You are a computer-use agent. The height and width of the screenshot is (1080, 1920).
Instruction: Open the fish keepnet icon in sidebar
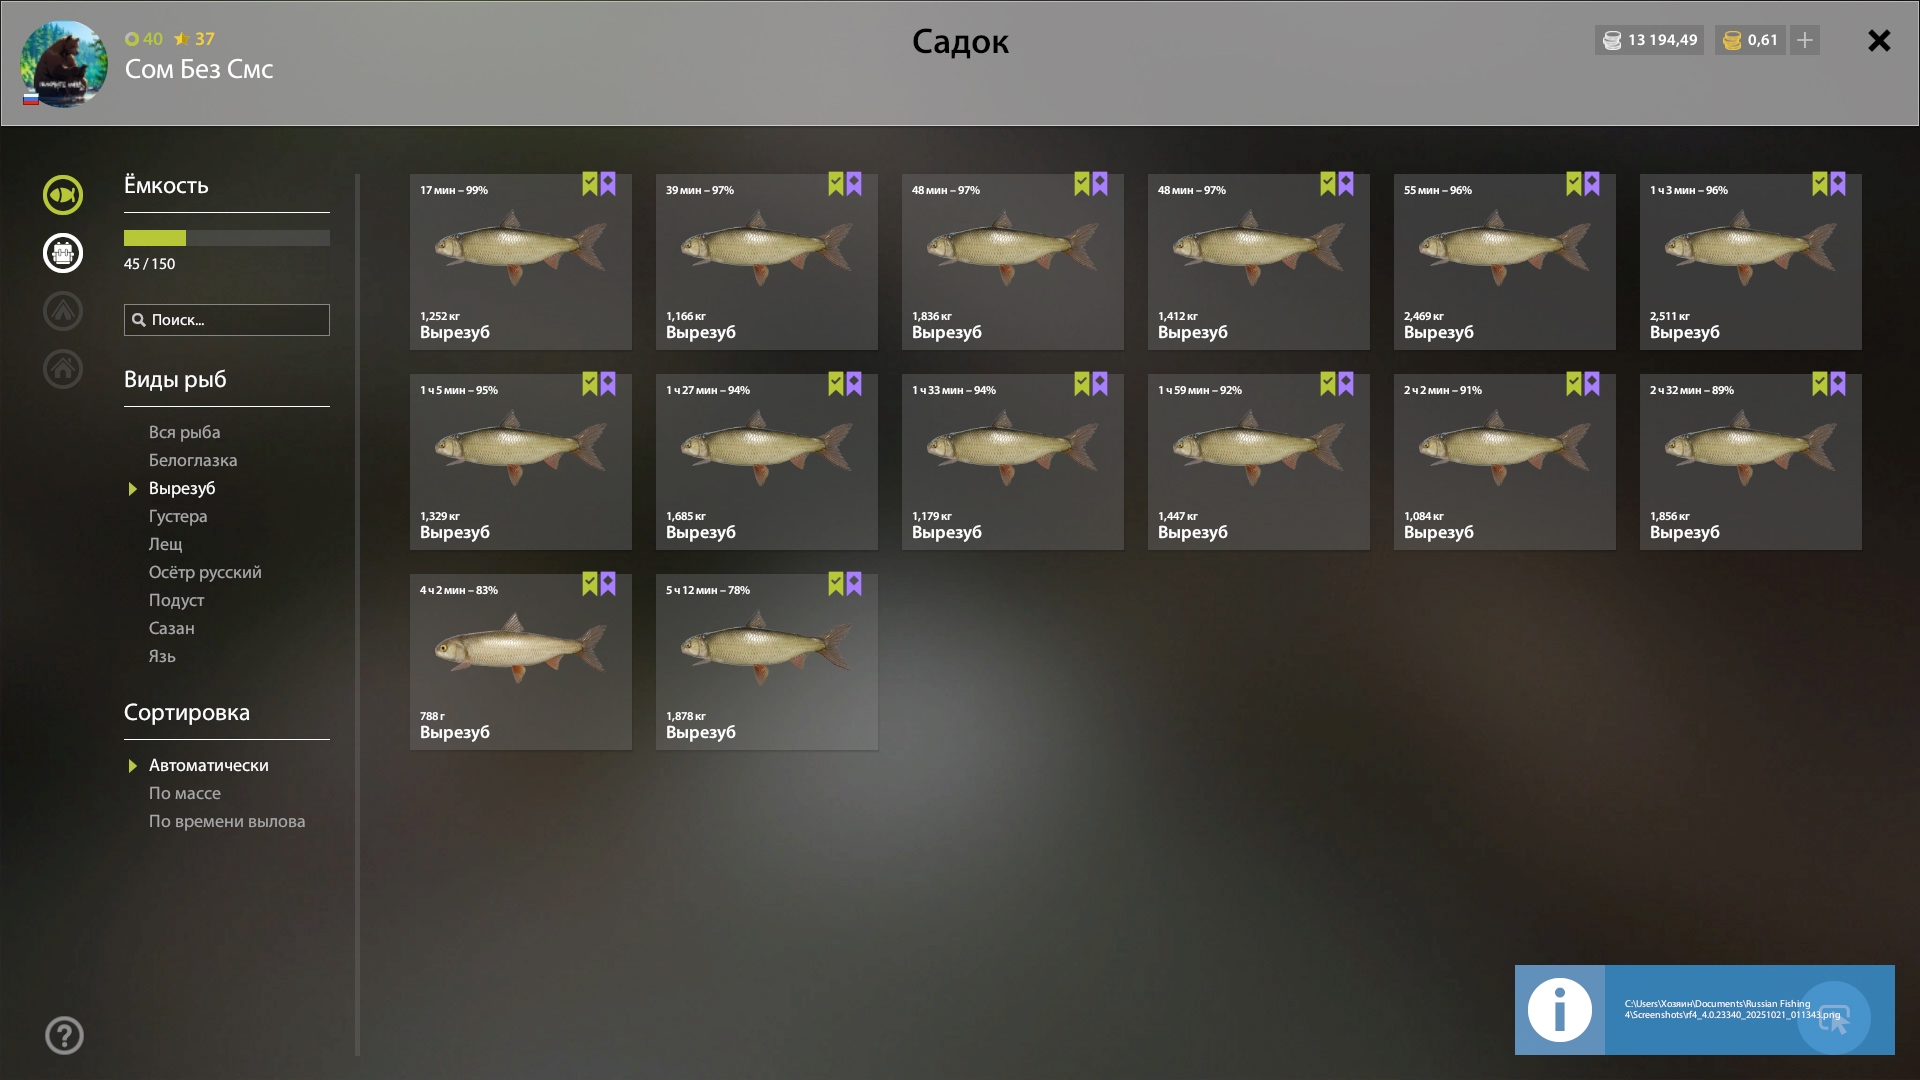pyautogui.click(x=63, y=195)
